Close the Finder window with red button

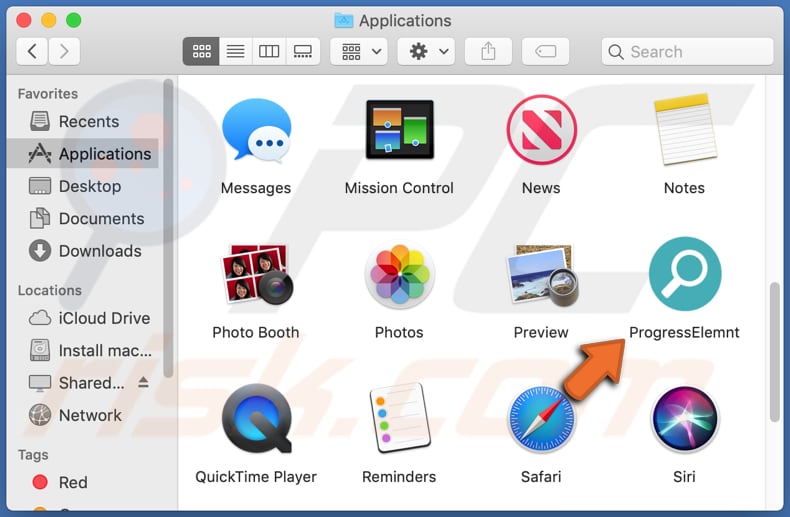24,20
